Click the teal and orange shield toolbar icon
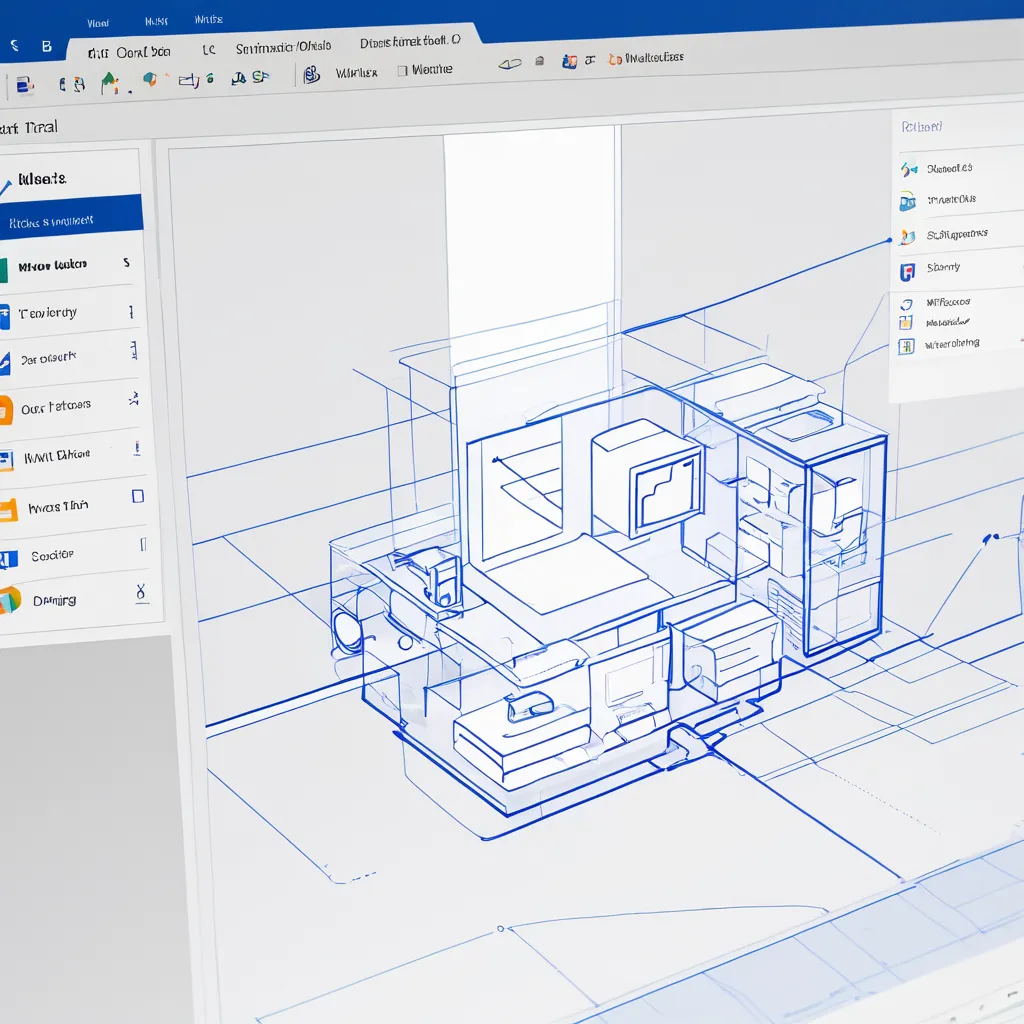 coord(150,80)
